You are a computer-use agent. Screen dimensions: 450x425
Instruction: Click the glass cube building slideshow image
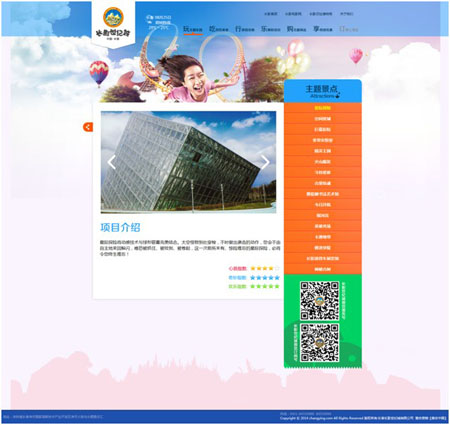click(188, 162)
